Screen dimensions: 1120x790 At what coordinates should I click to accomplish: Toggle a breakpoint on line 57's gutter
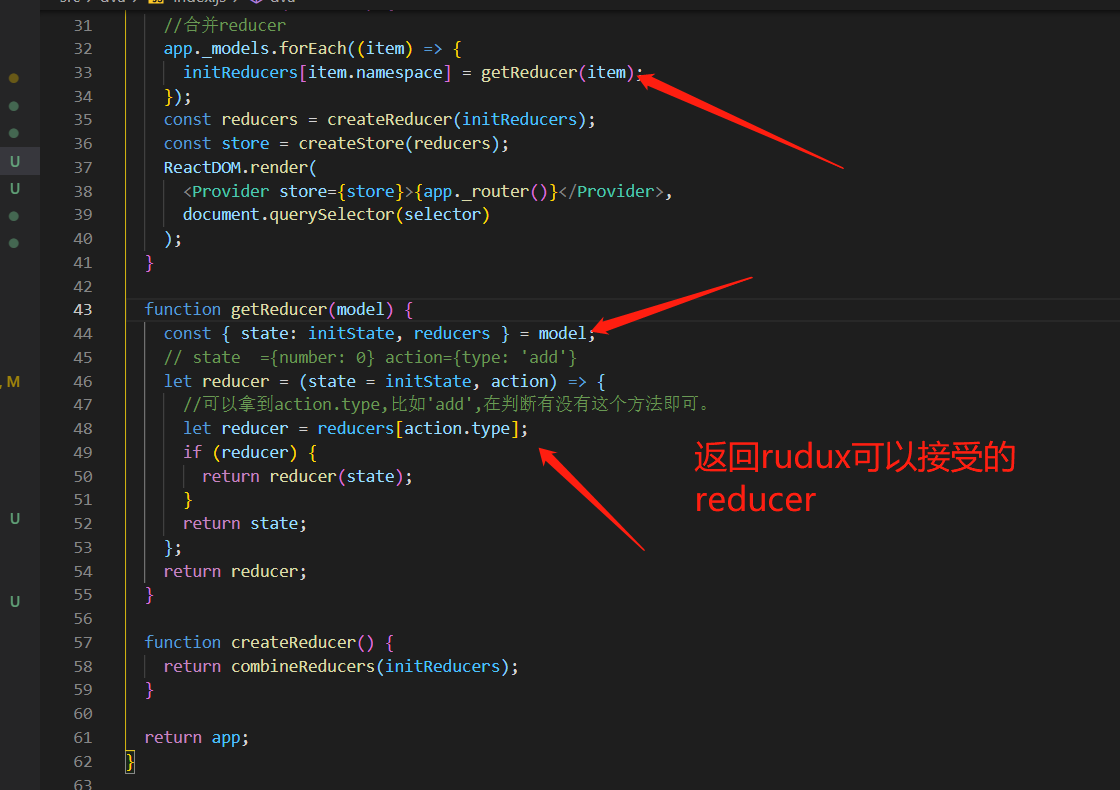57,642
